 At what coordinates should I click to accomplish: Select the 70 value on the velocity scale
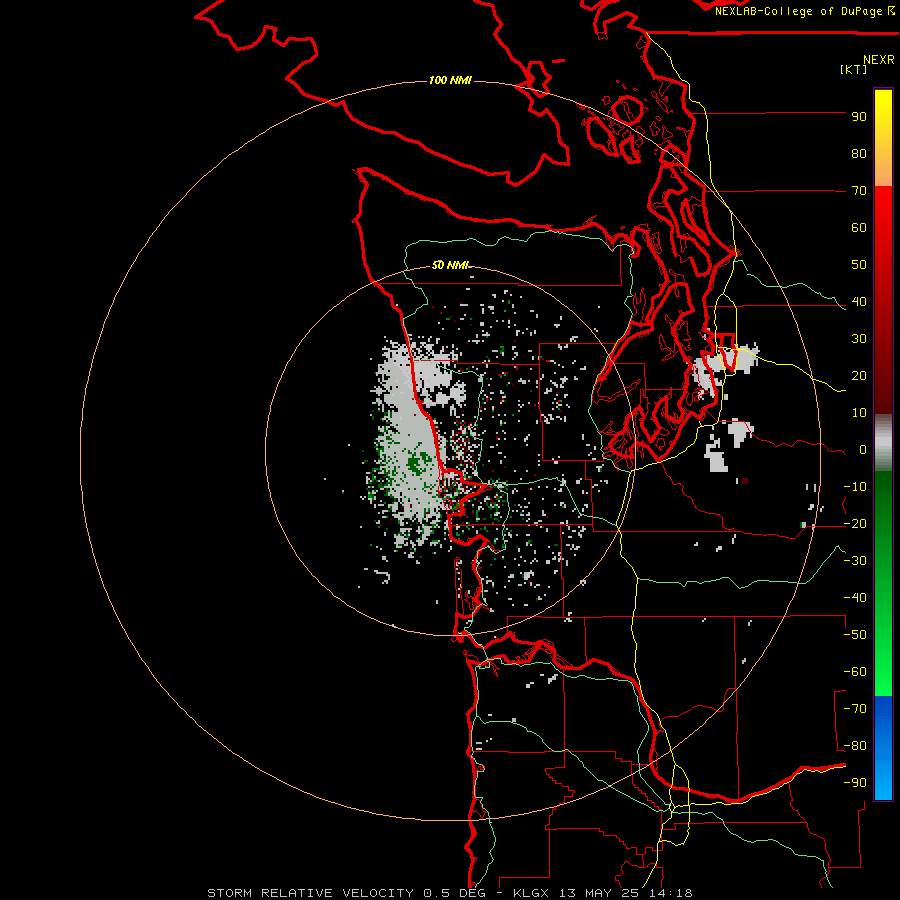[859, 191]
